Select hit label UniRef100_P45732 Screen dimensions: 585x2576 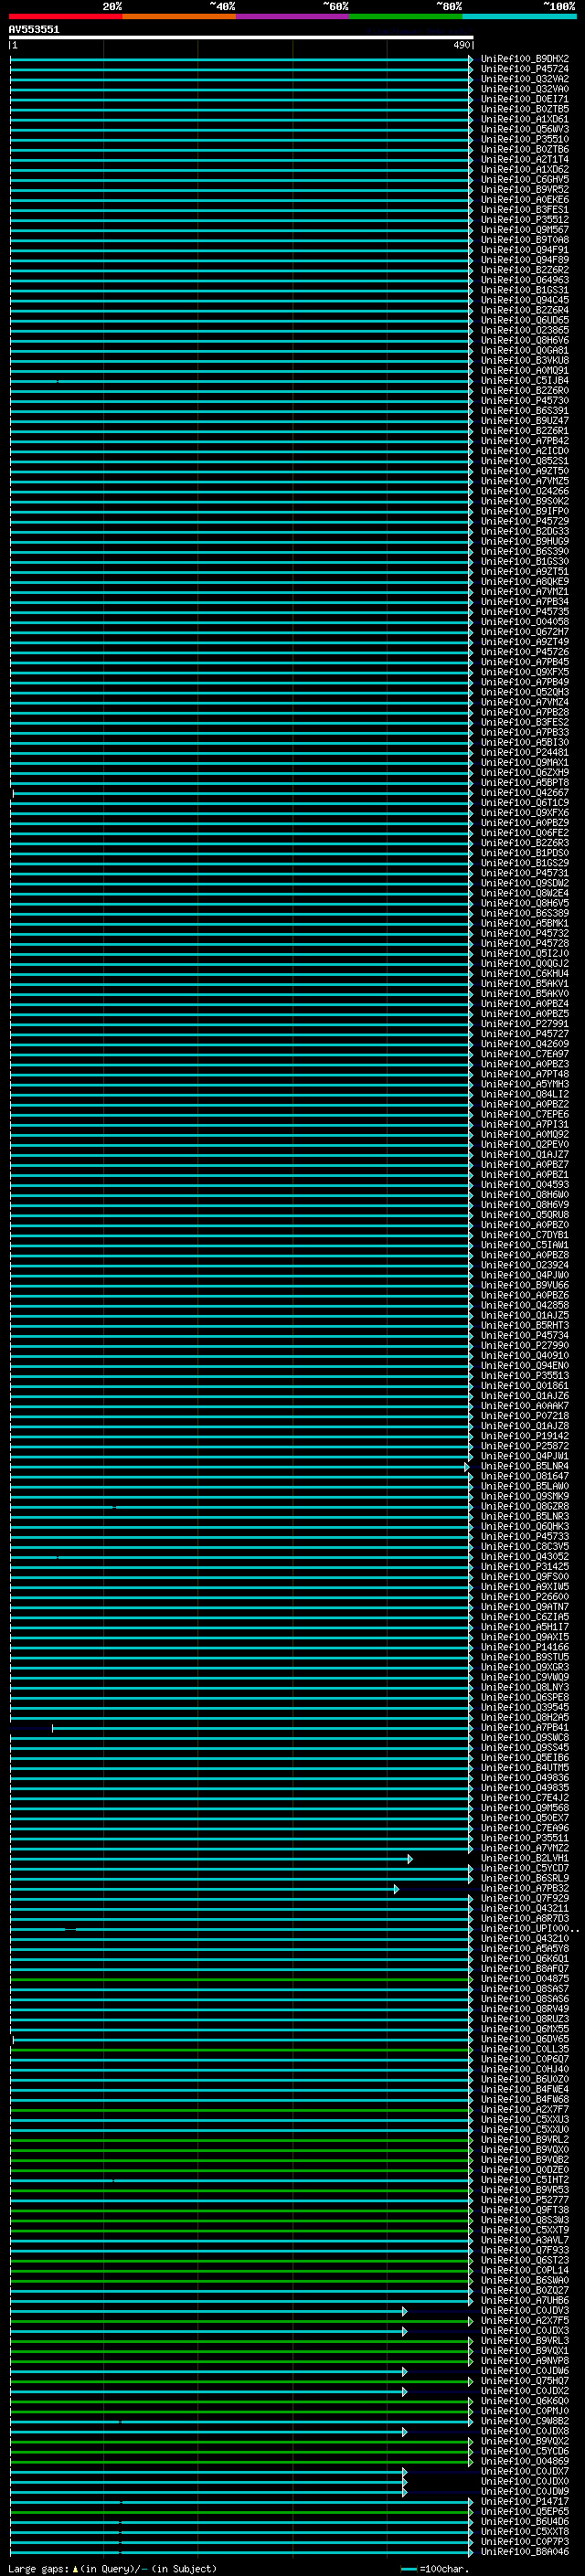point(525,933)
